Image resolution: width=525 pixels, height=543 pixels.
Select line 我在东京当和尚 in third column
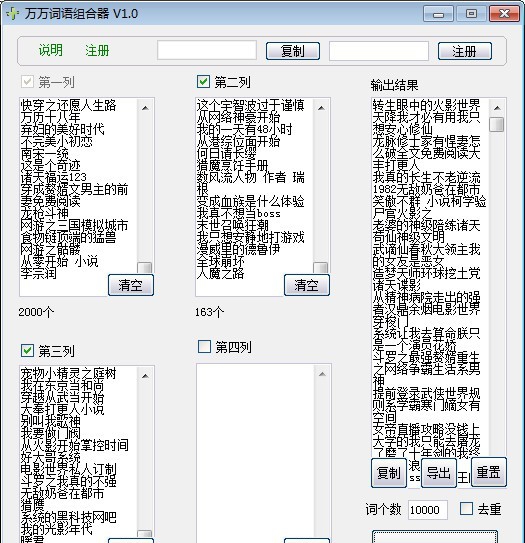(62, 385)
